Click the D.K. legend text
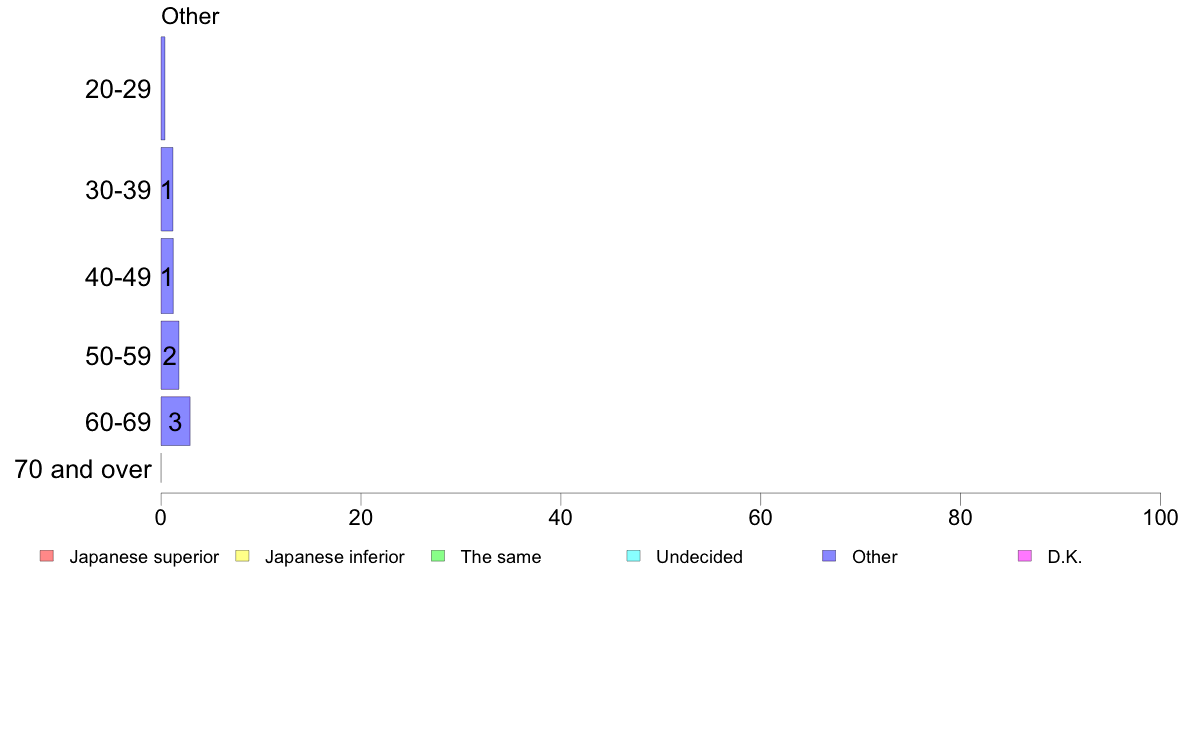Viewport: 1188px width, 736px height. click(1065, 556)
